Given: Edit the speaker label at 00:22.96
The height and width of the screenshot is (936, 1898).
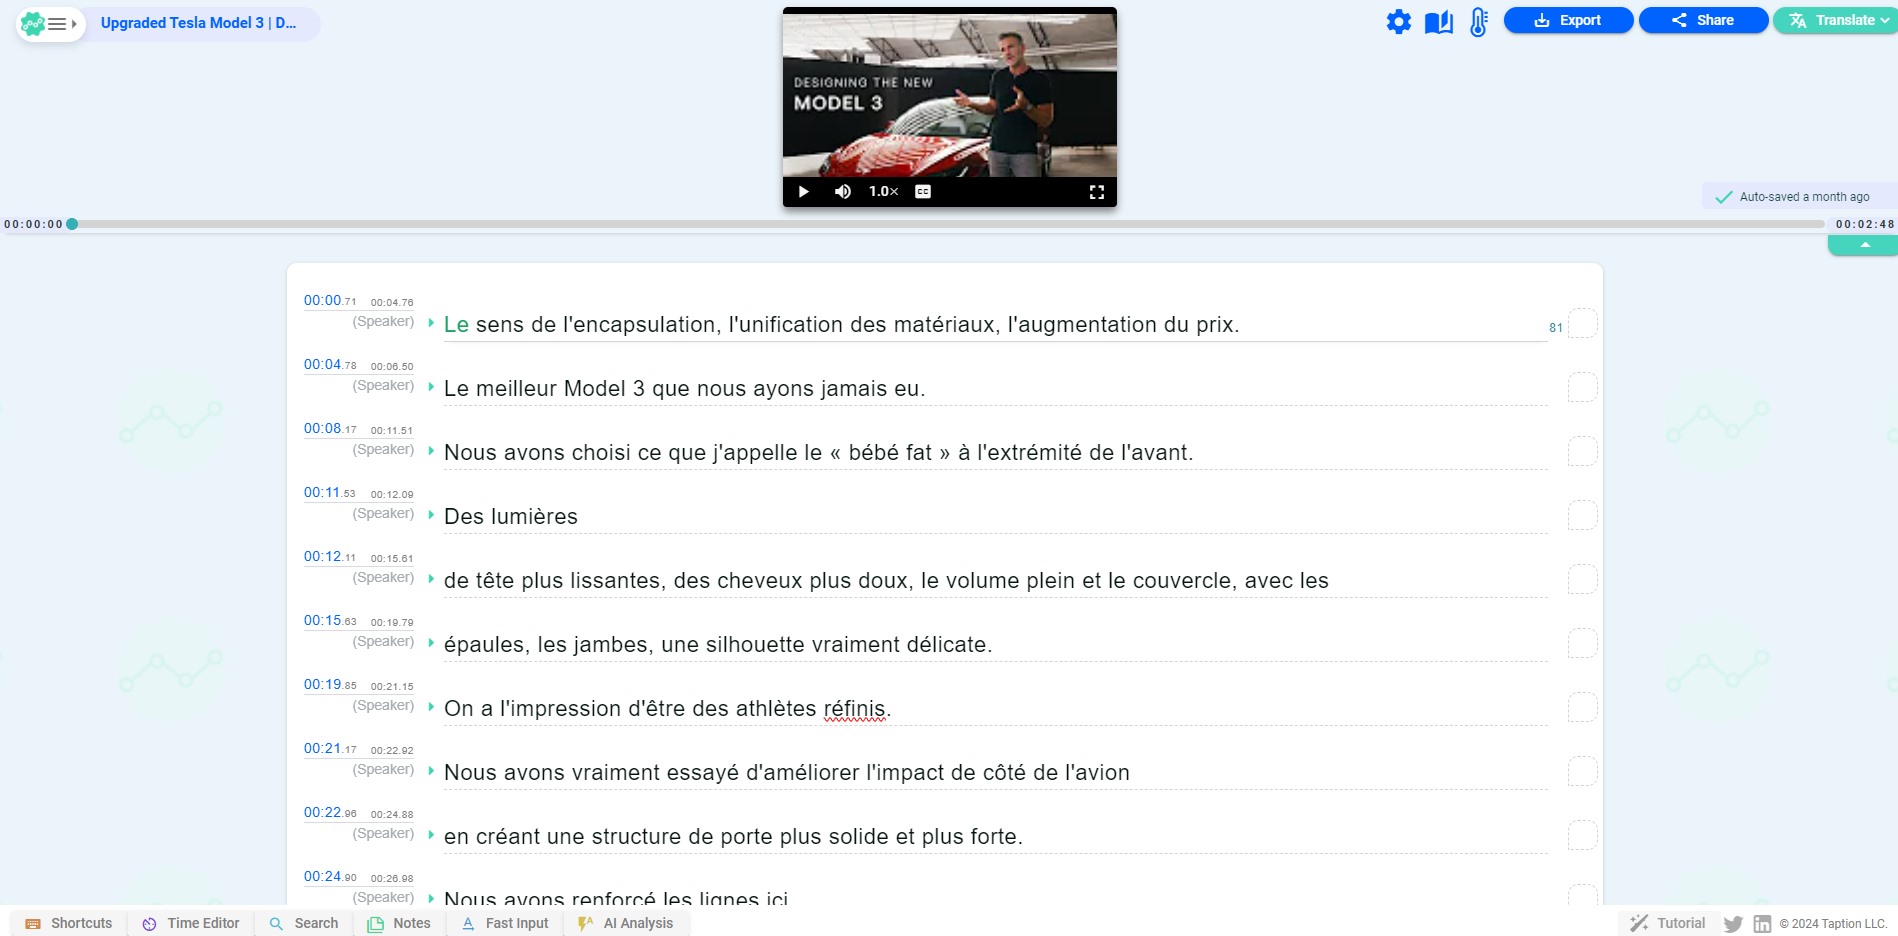Looking at the screenshot, I should coord(383,833).
